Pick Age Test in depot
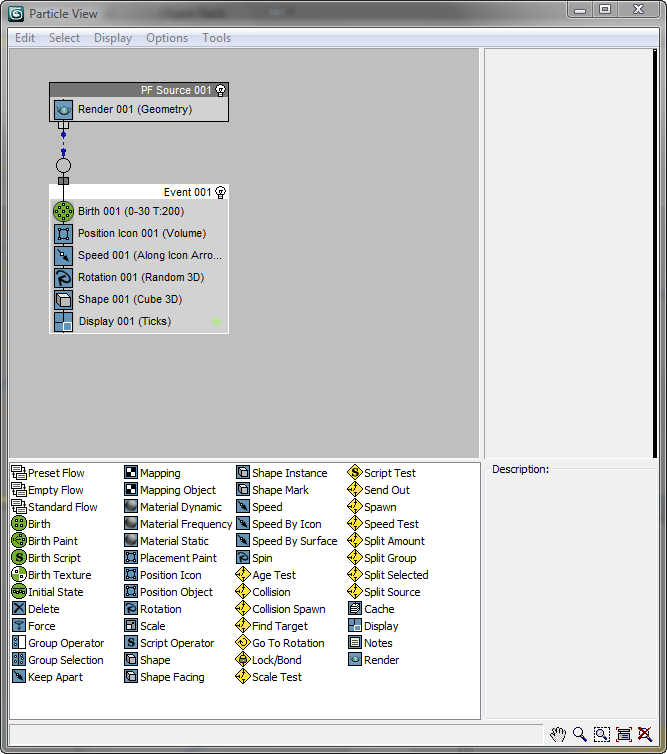 266,575
